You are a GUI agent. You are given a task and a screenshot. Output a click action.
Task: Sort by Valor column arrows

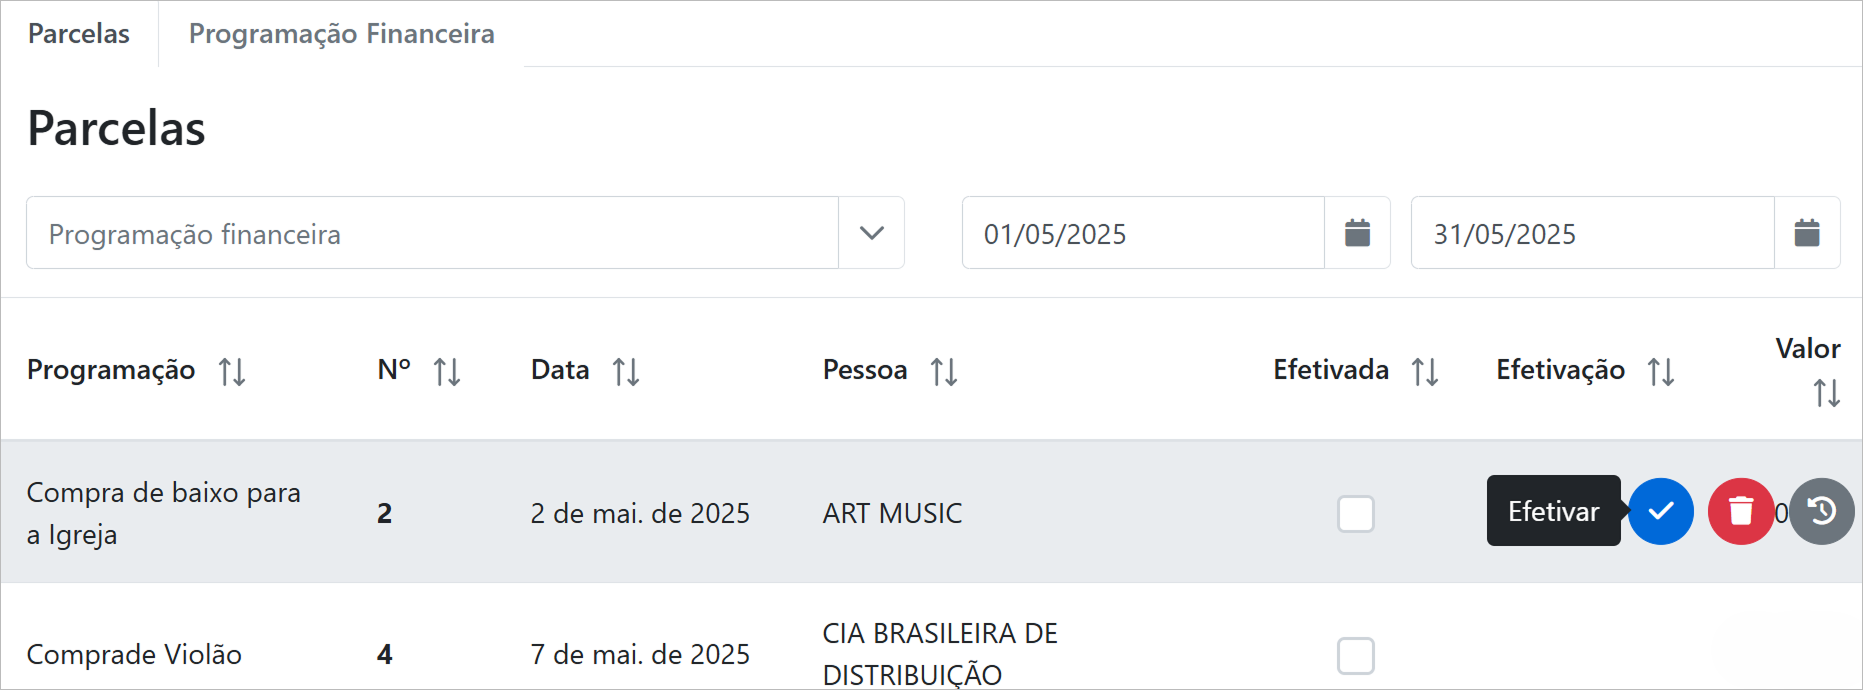point(1826,393)
